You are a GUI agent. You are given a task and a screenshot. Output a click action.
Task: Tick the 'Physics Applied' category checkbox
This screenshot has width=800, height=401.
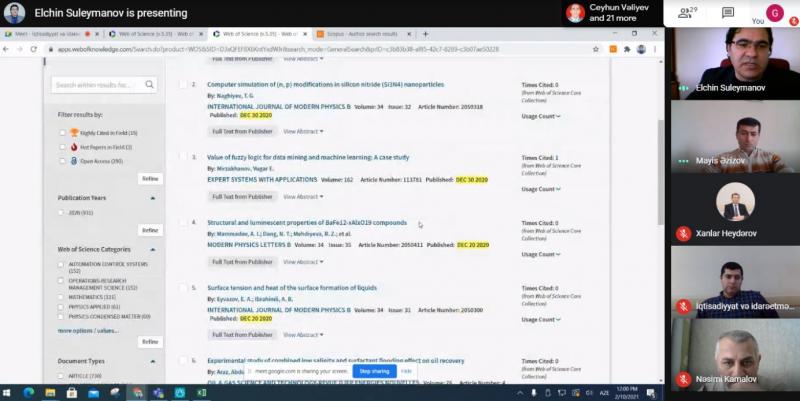(61, 307)
